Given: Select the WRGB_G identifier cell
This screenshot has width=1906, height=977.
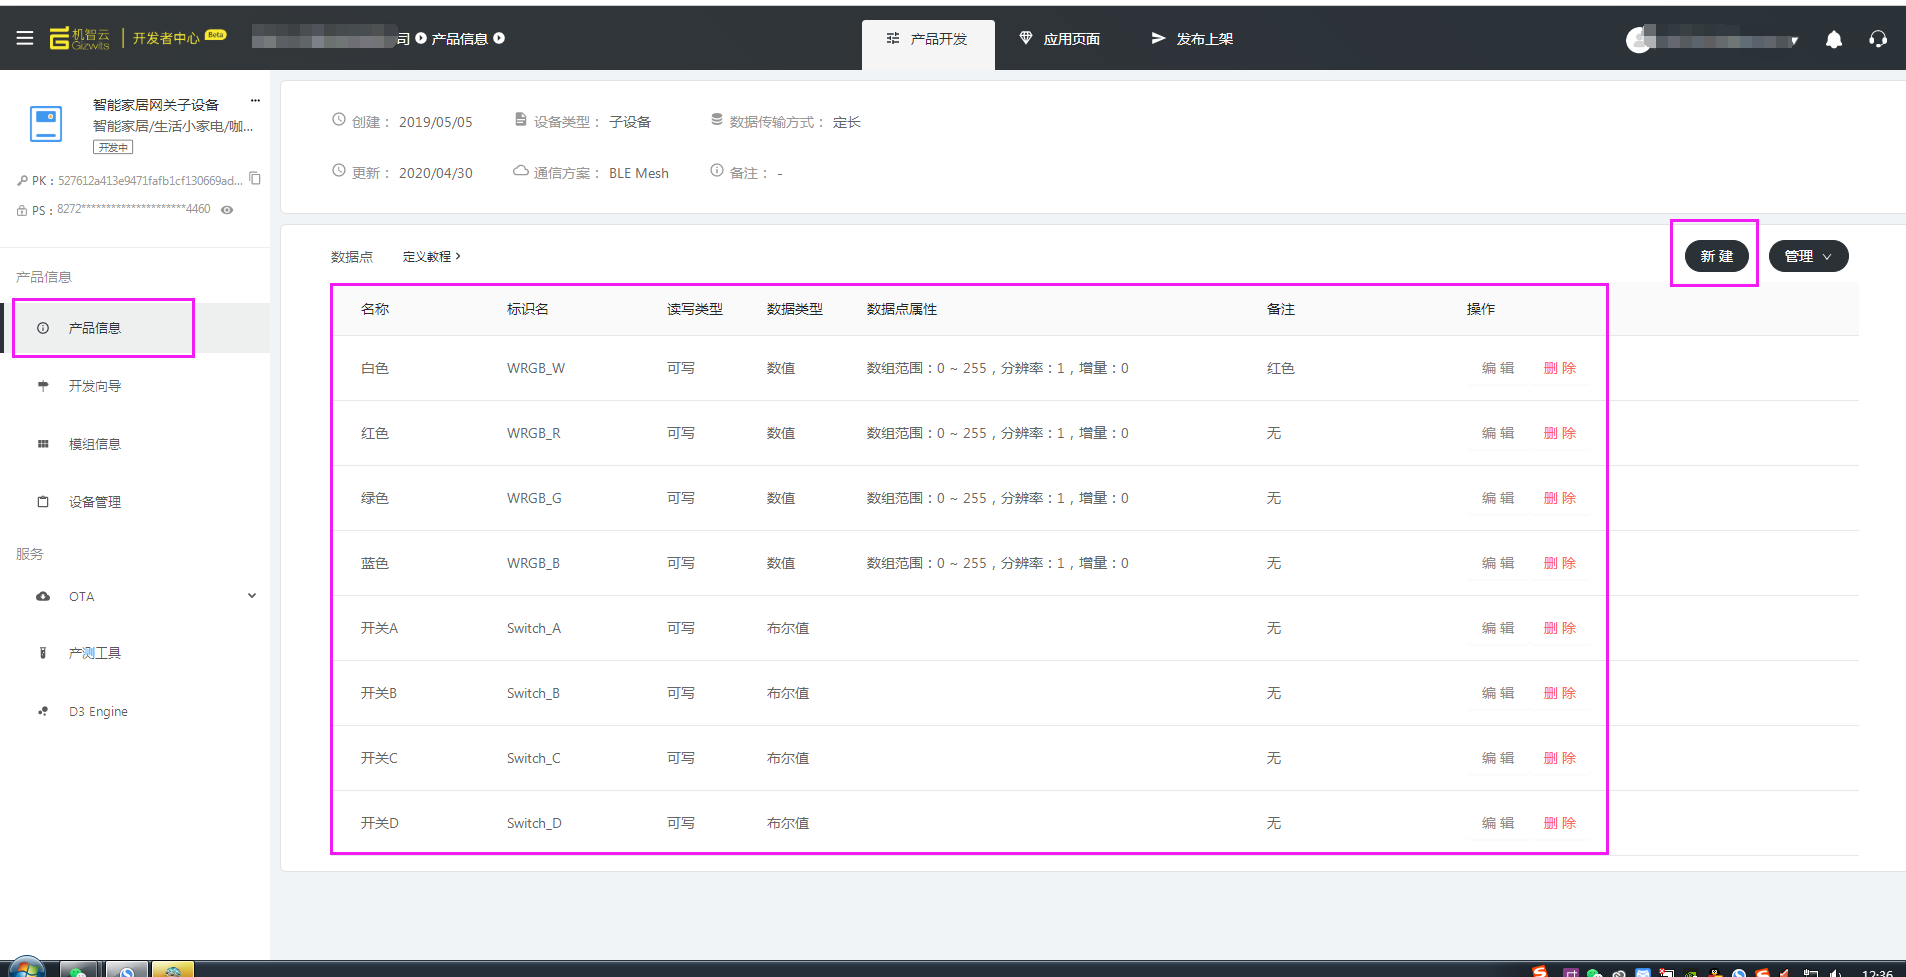Looking at the screenshot, I should 534,498.
